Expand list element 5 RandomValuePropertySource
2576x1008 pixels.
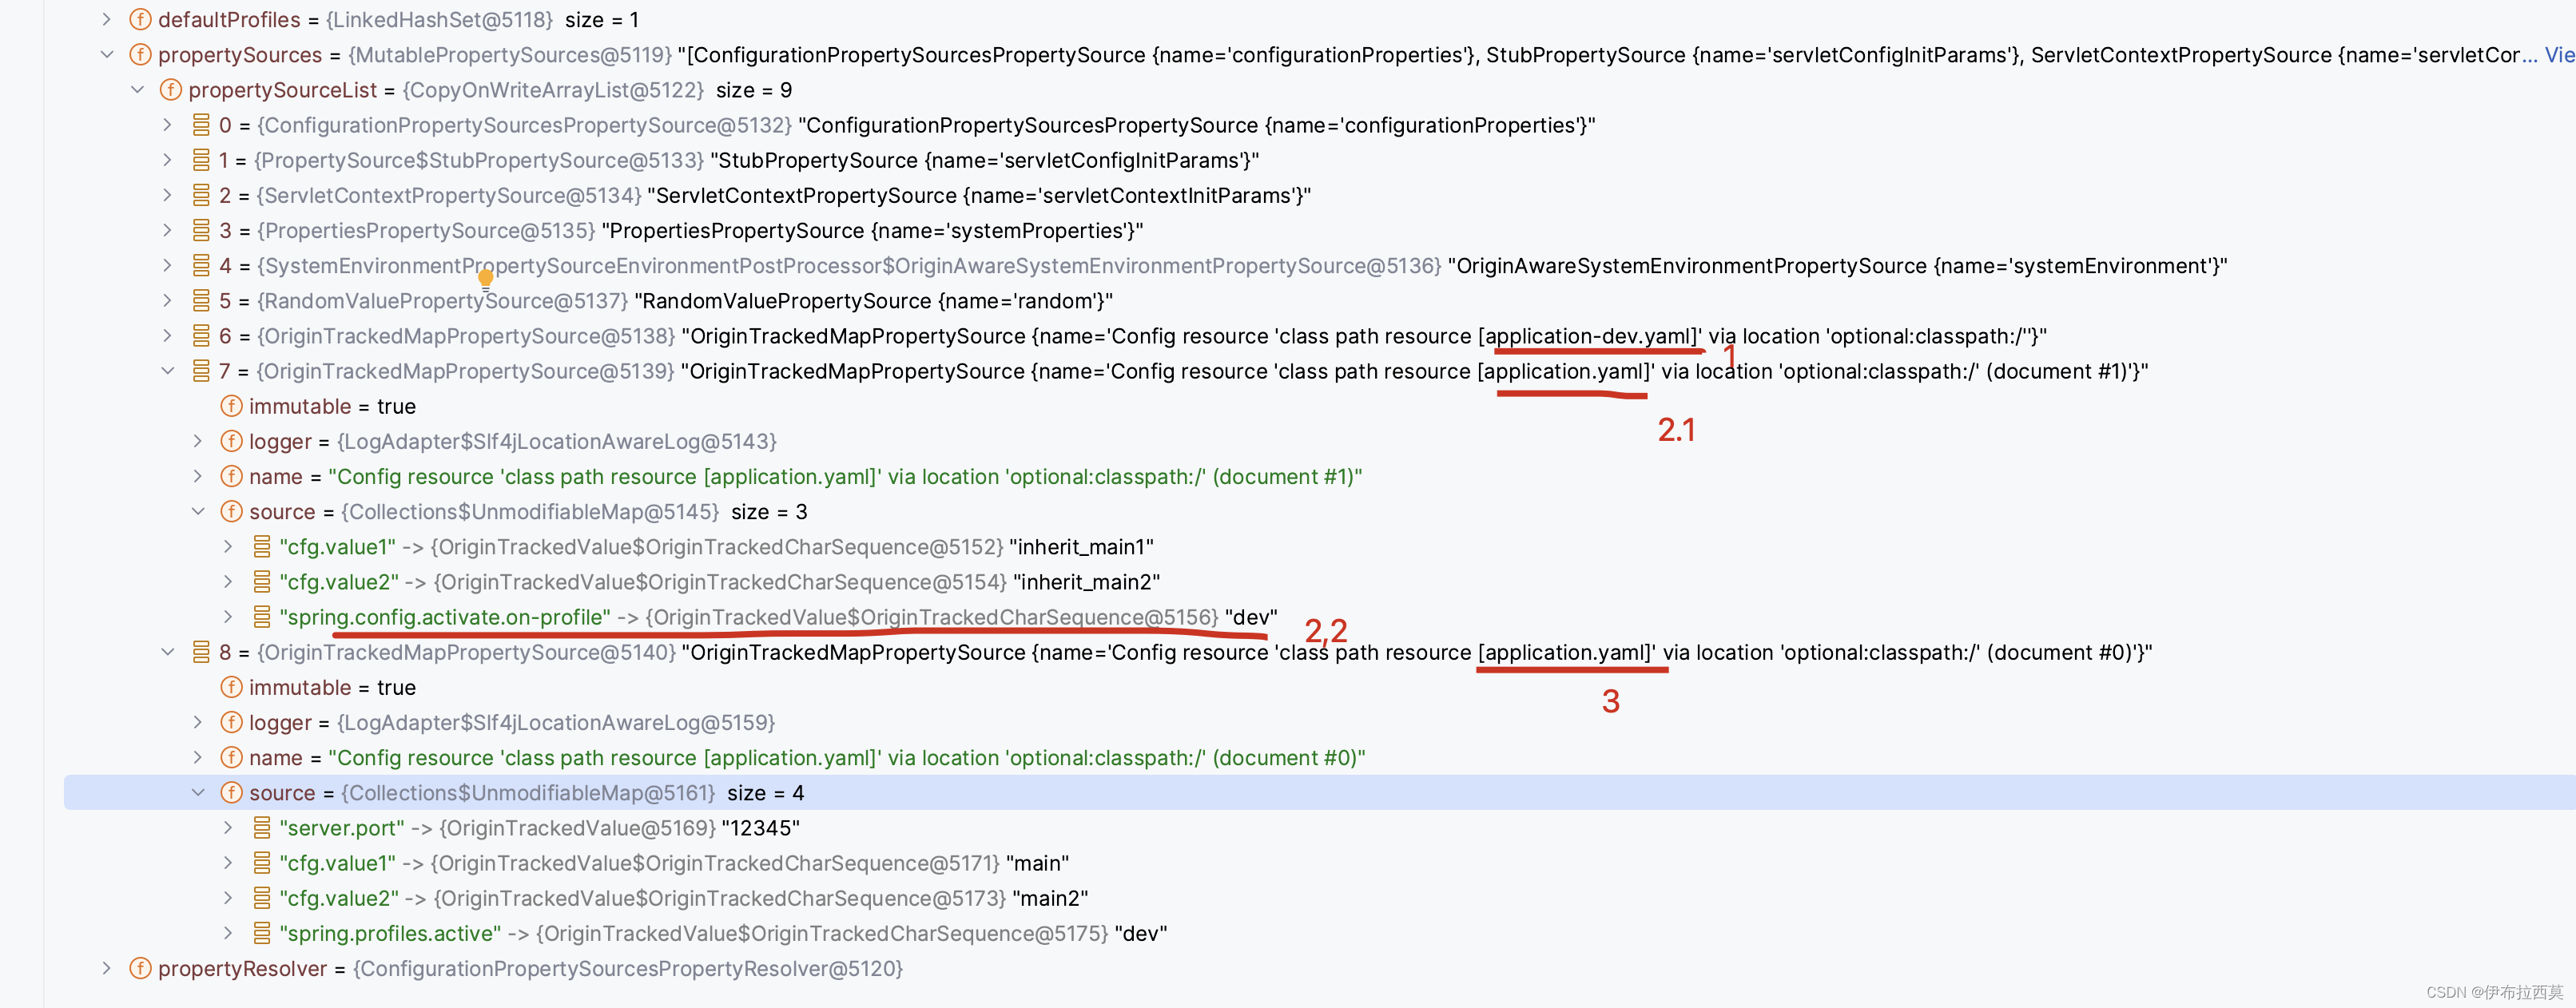coord(168,300)
